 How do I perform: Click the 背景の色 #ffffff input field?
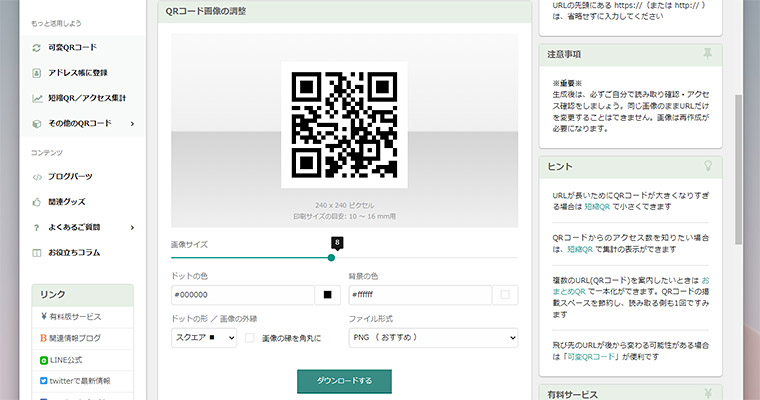coord(420,295)
